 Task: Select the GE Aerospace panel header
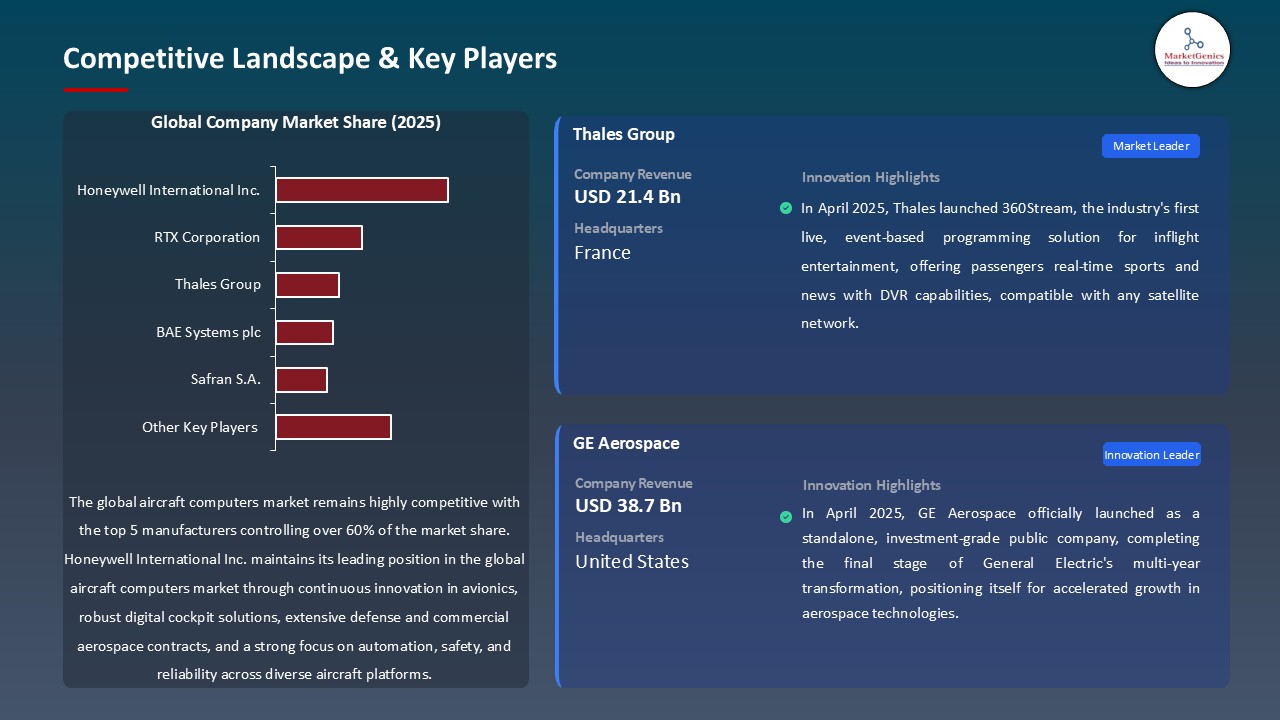coord(626,443)
